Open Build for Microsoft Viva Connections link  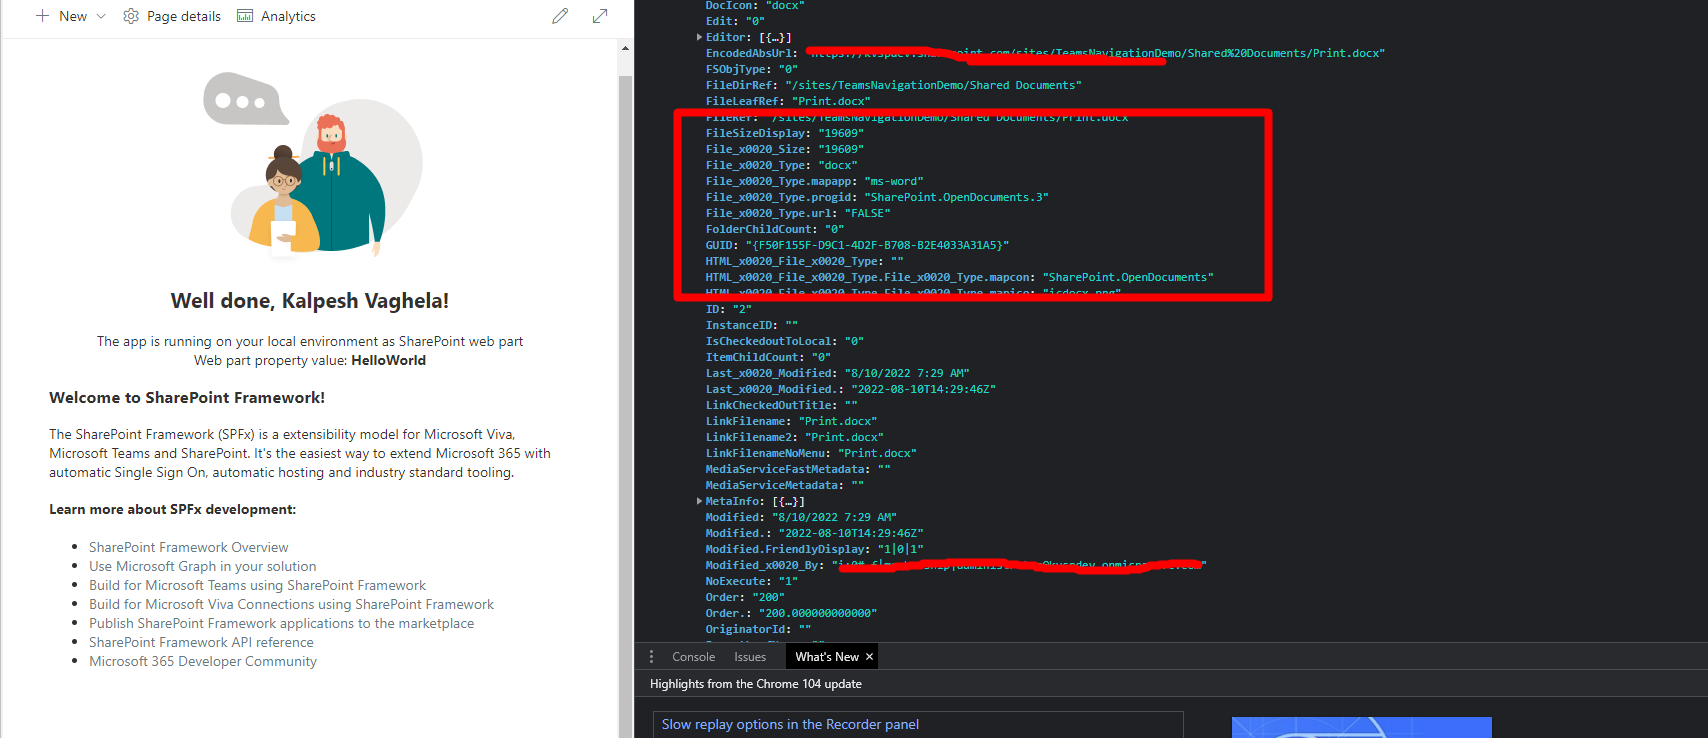pos(291,604)
